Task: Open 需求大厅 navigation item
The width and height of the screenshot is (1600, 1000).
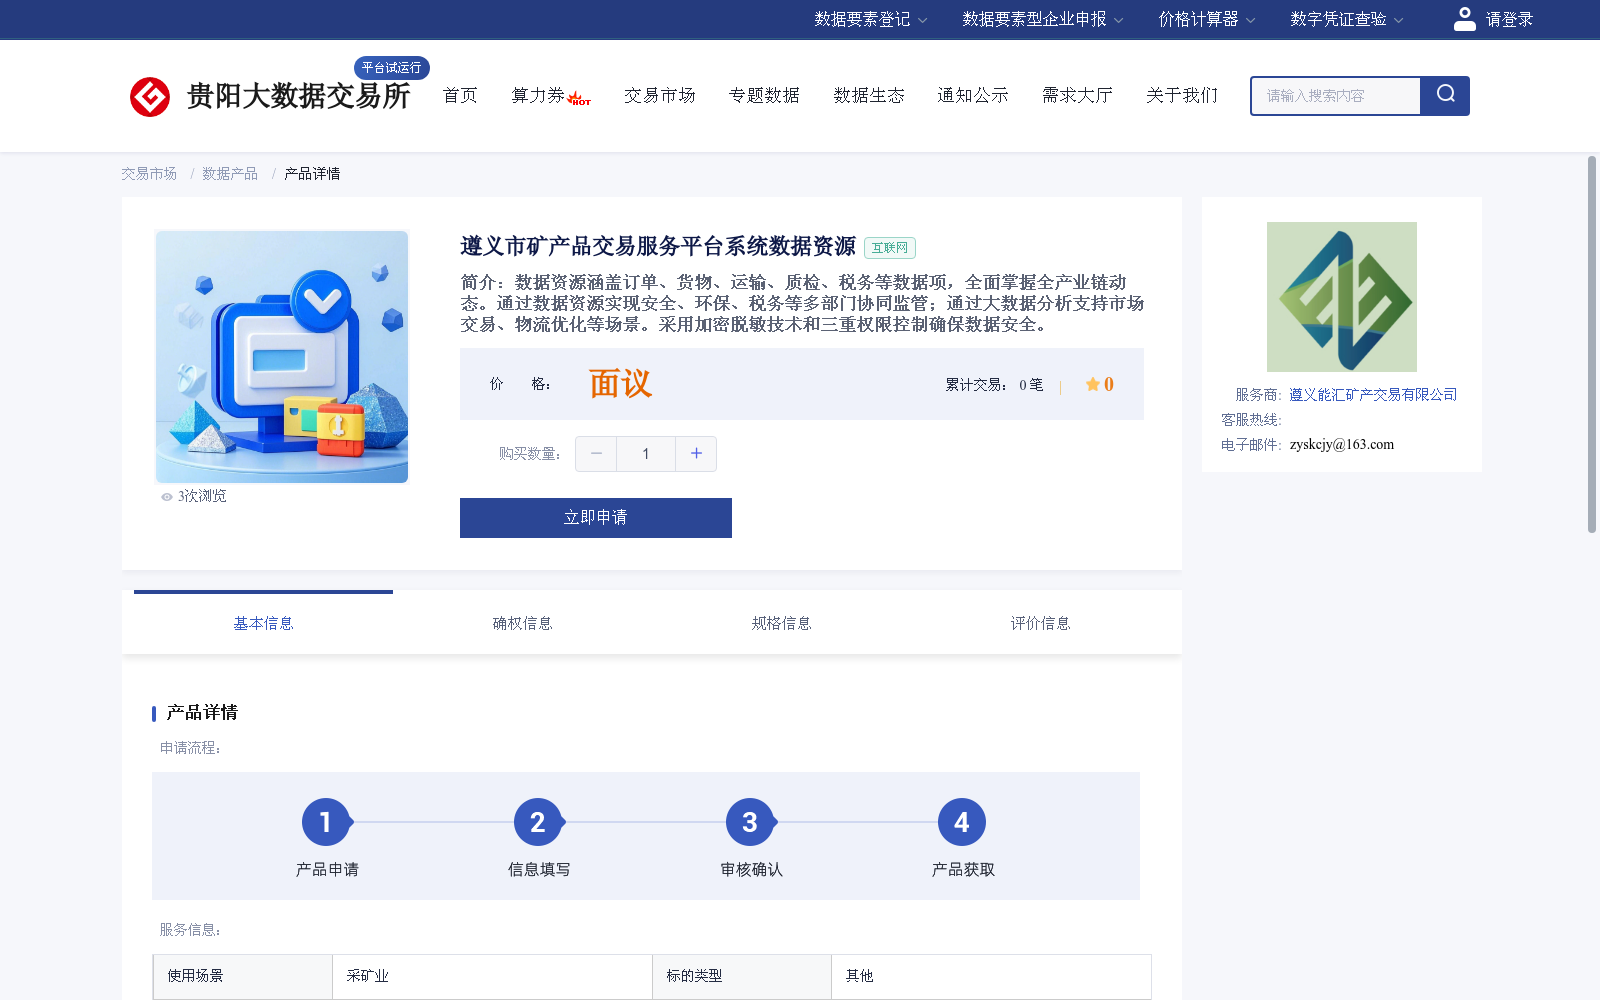Action: [x=1077, y=96]
